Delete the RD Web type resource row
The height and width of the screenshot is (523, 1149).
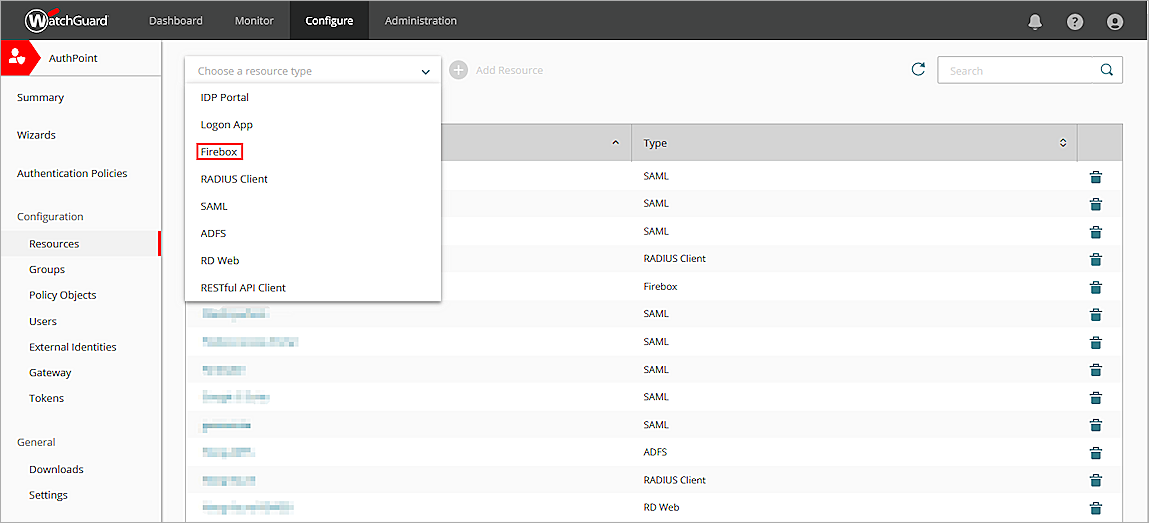1095,508
